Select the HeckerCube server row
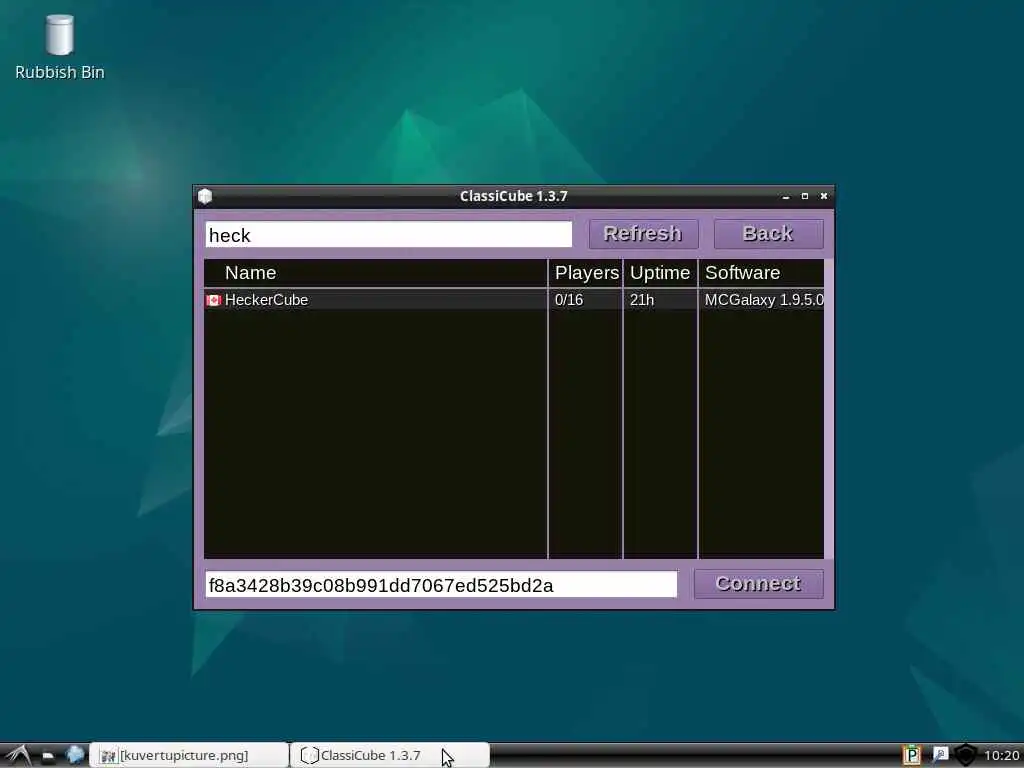 [514, 300]
